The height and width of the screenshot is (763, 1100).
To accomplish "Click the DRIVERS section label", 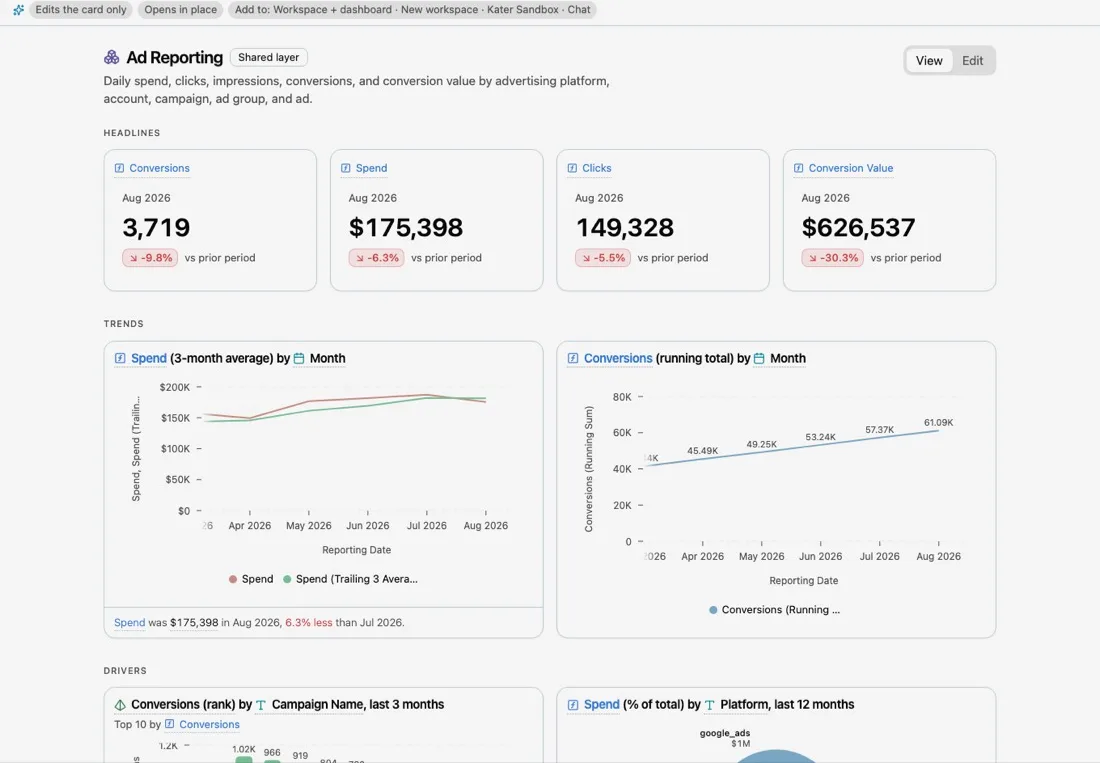I will coord(125,671).
